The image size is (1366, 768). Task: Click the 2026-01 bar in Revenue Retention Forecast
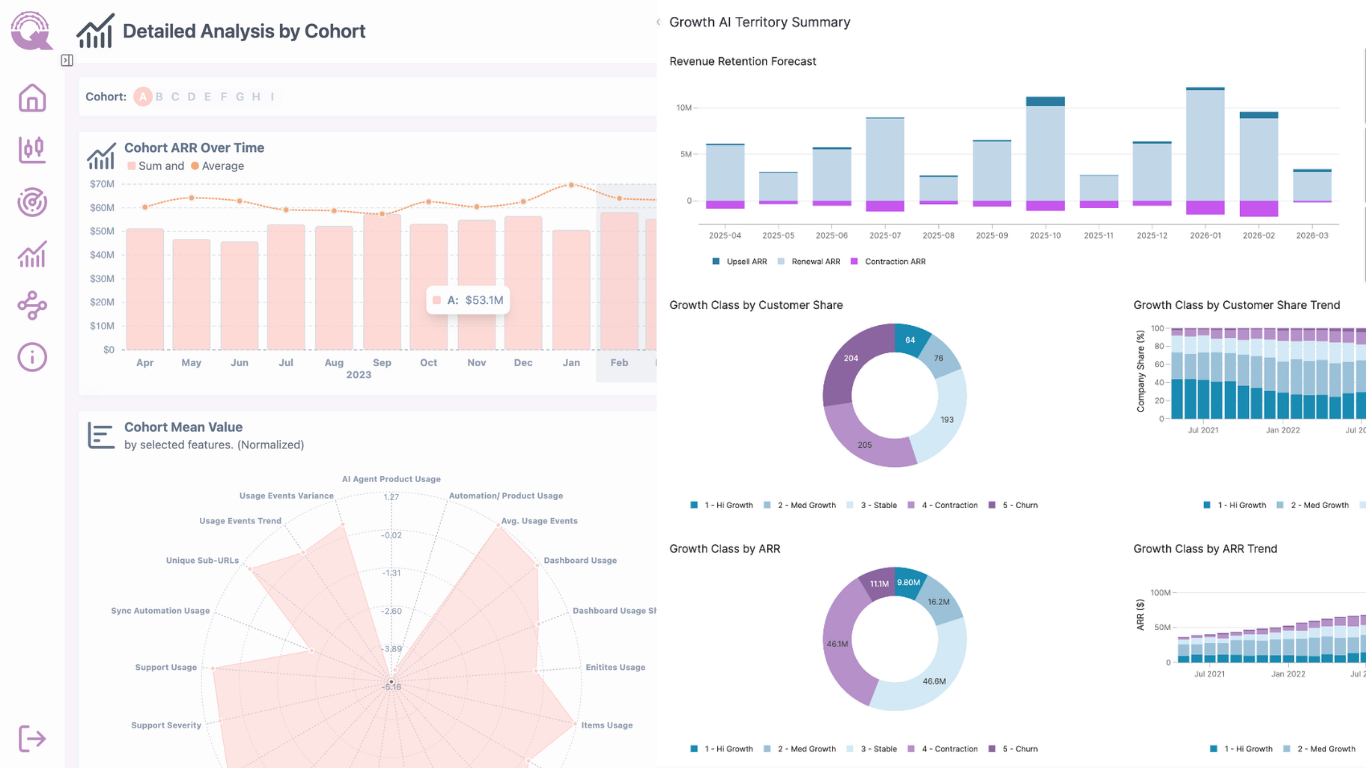pyautogui.click(x=1206, y=151)
